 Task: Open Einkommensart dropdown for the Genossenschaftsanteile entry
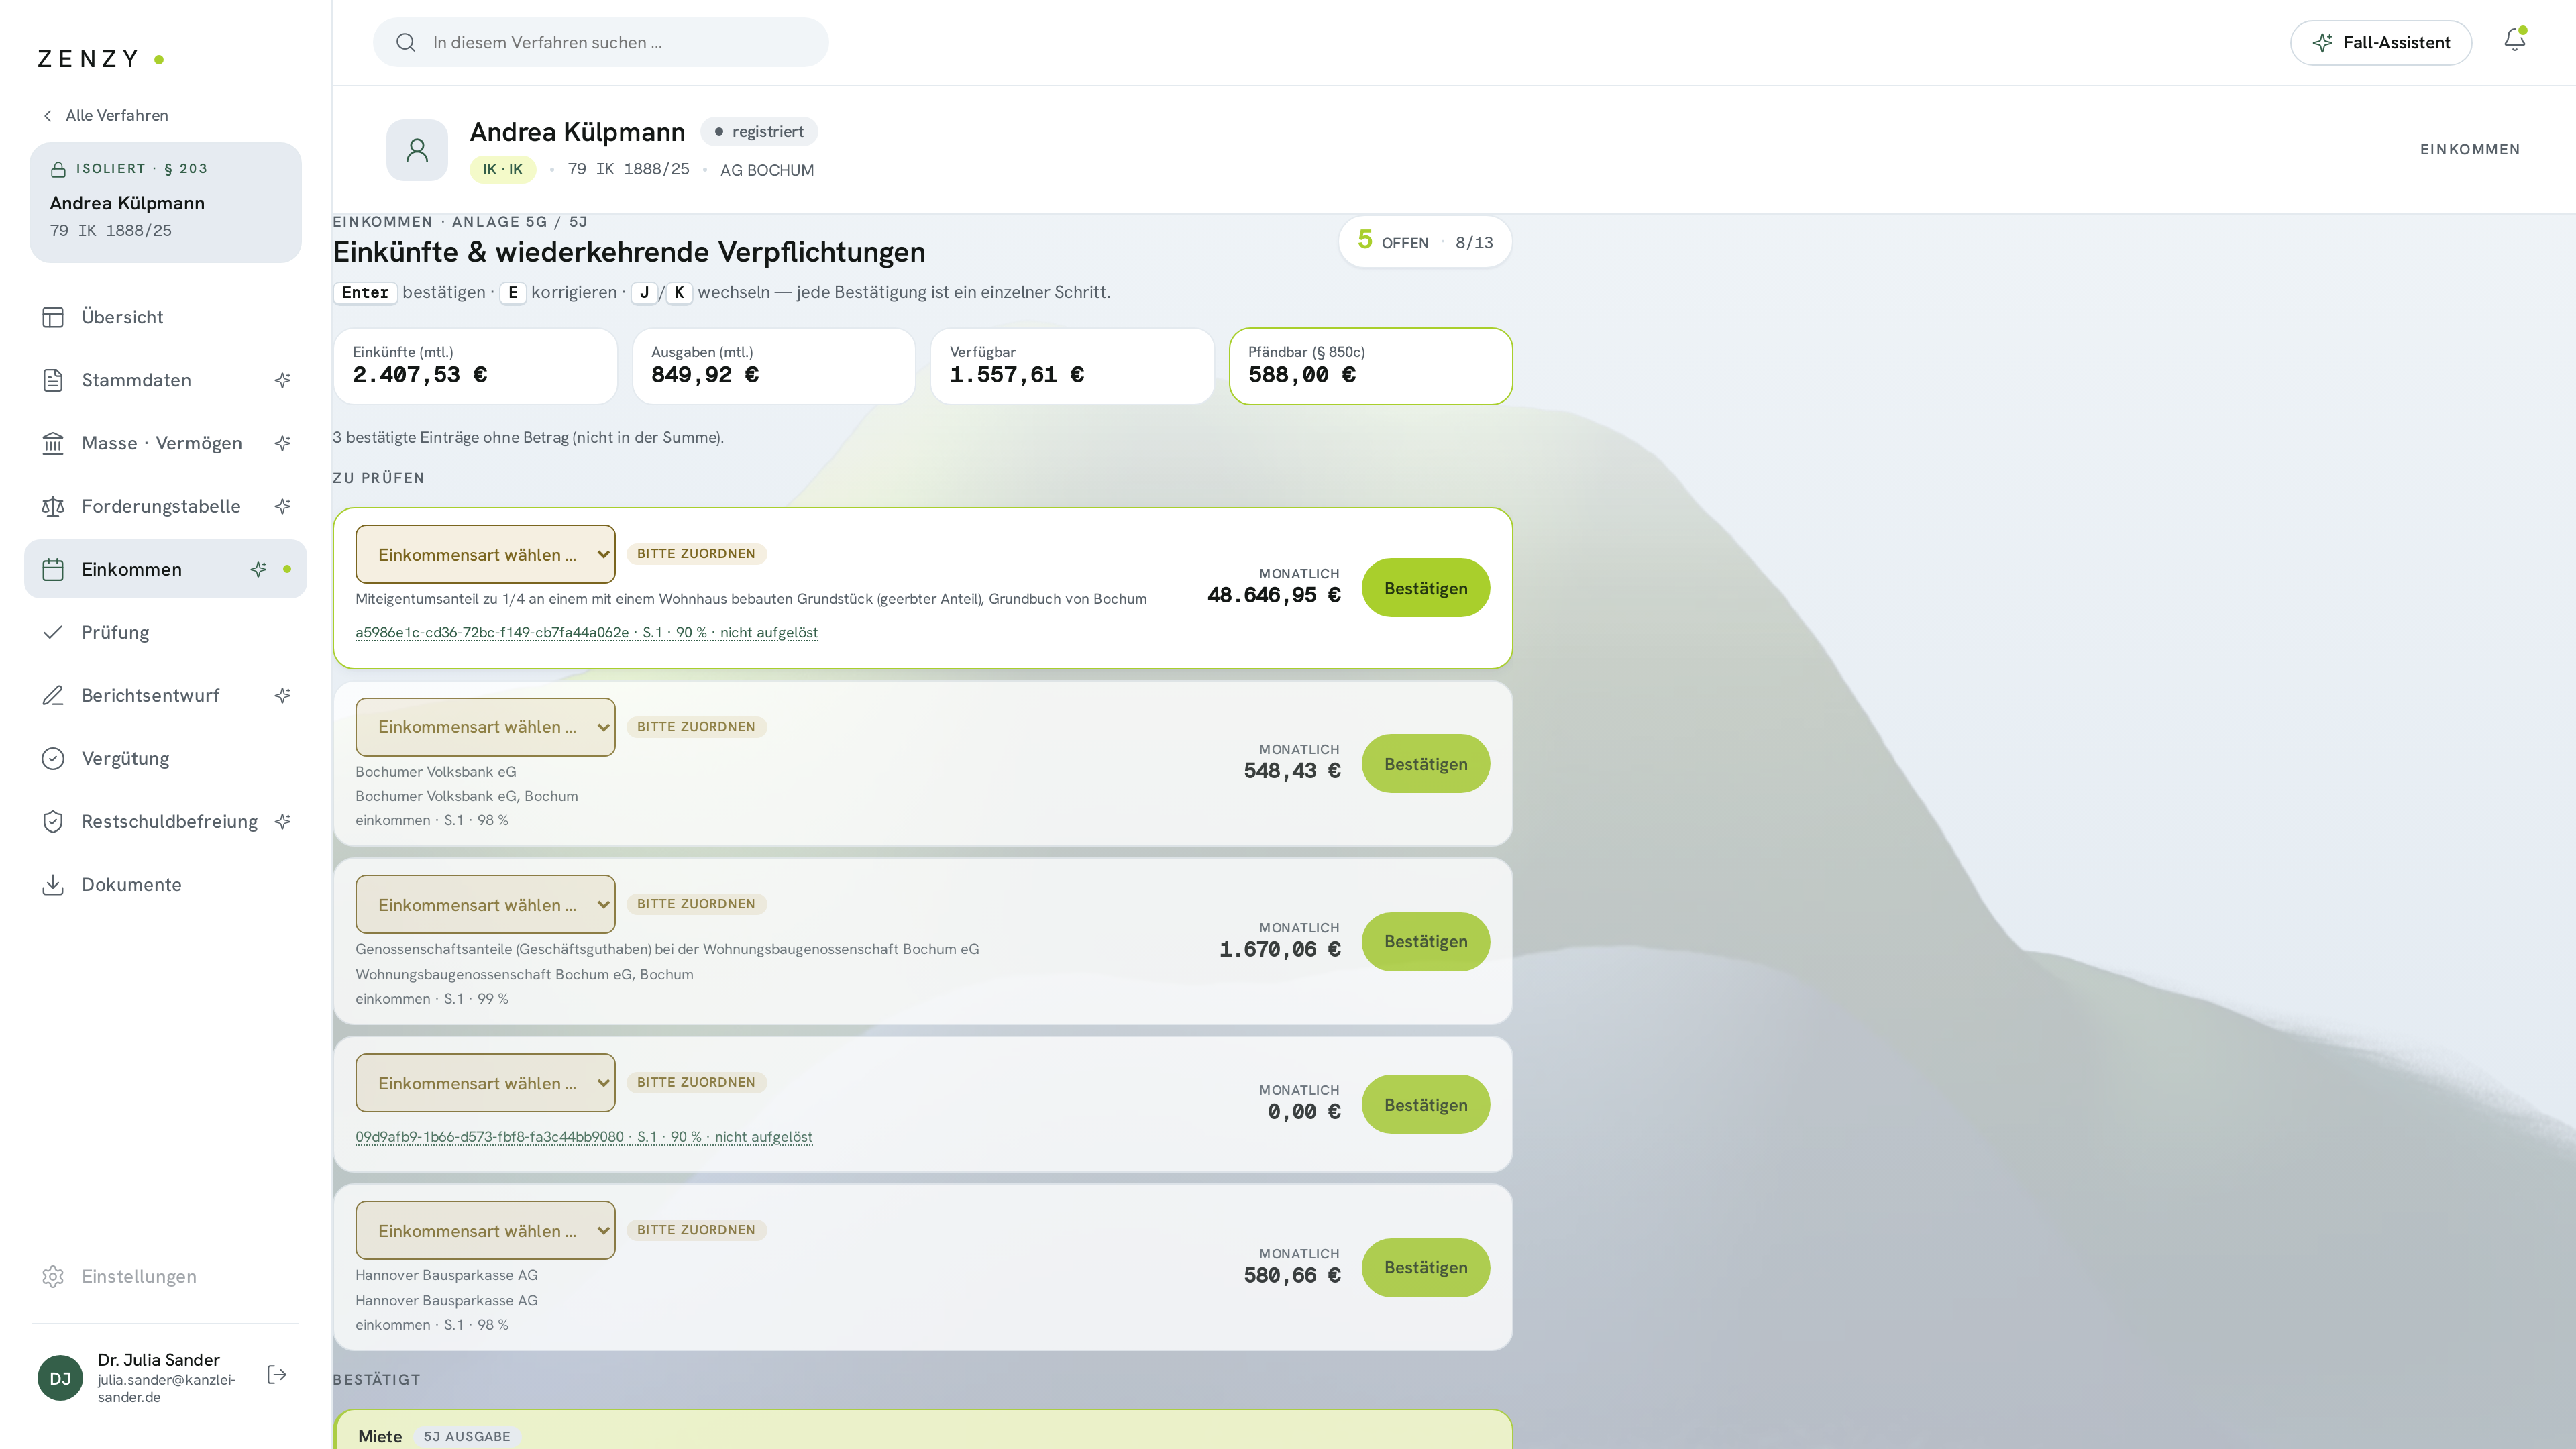(485, 904)
